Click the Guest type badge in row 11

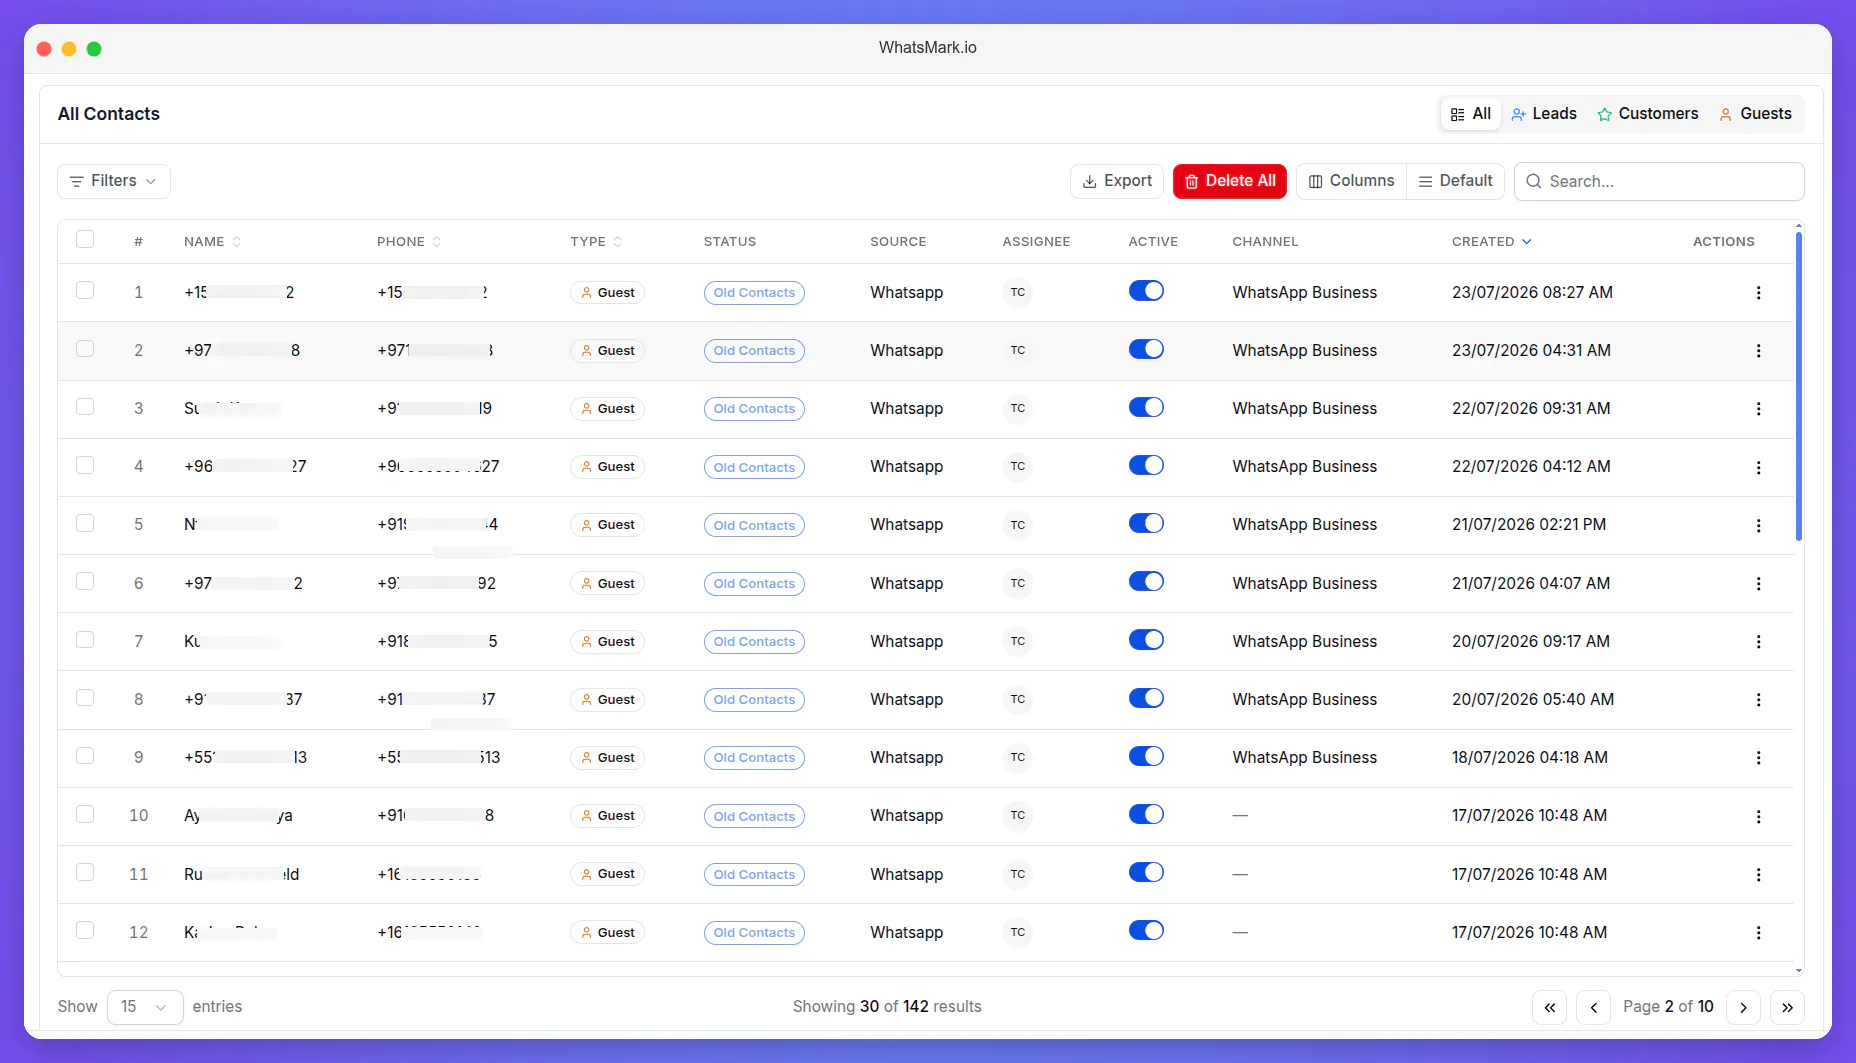click(x=607, y=874)
